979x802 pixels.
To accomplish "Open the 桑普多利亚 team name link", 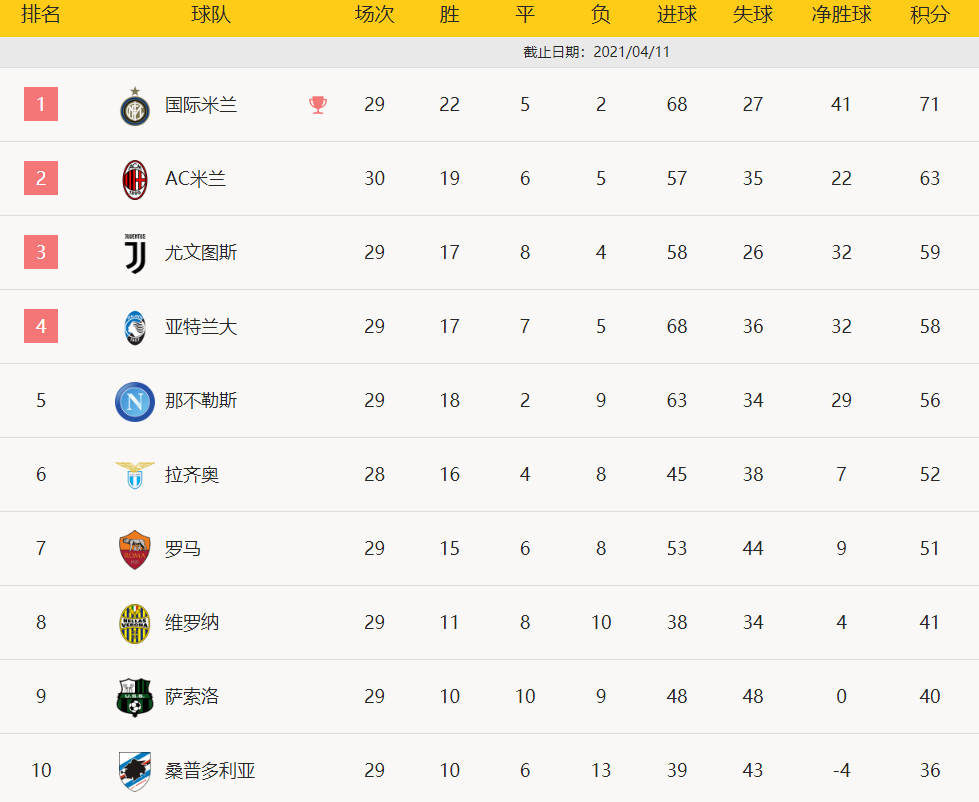I will pyautogui.click(x=210, y=771).
